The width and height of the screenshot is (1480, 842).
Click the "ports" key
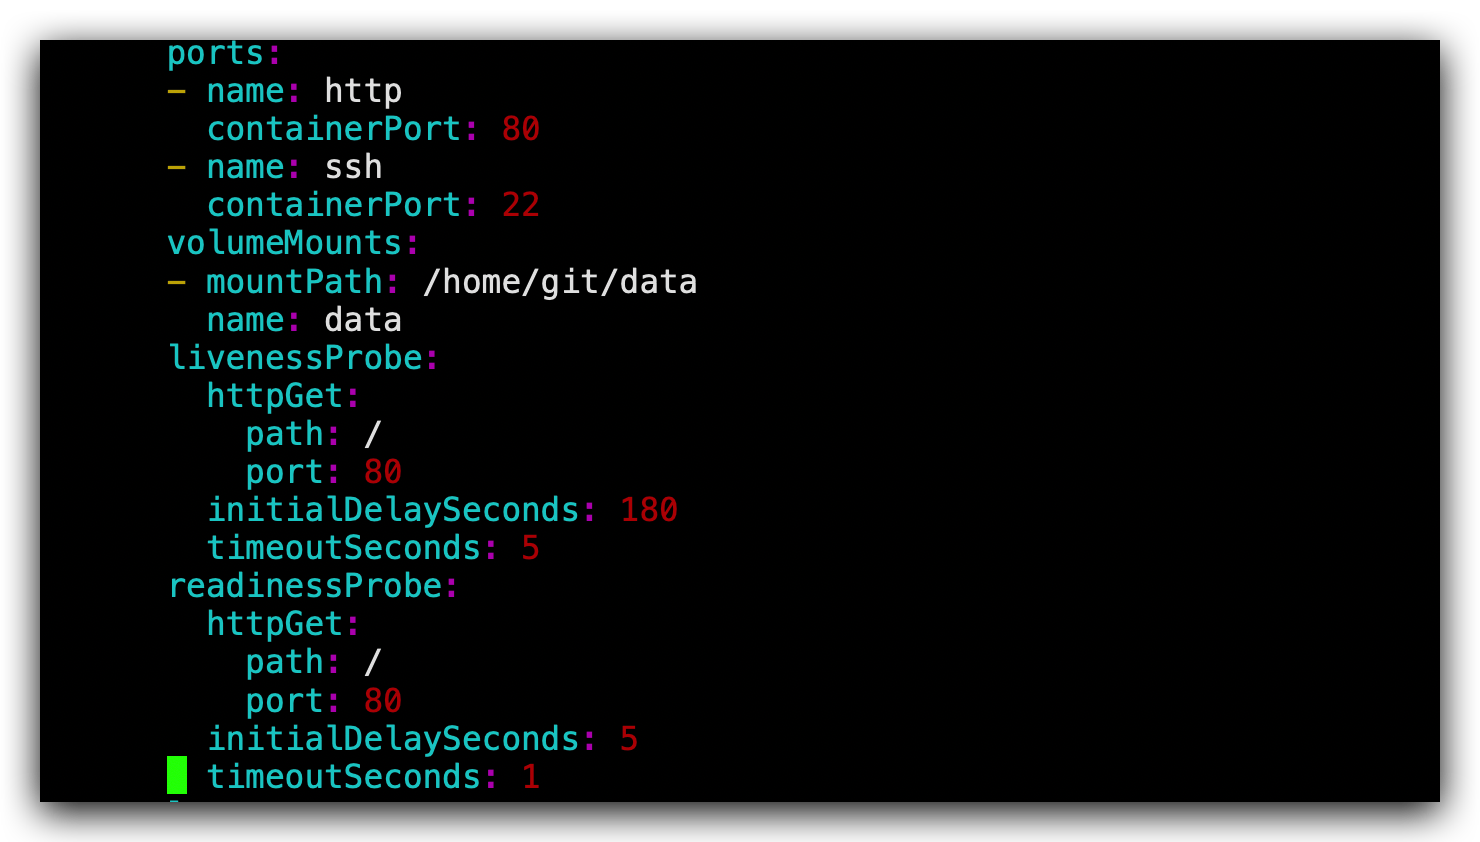pos(215,53)
